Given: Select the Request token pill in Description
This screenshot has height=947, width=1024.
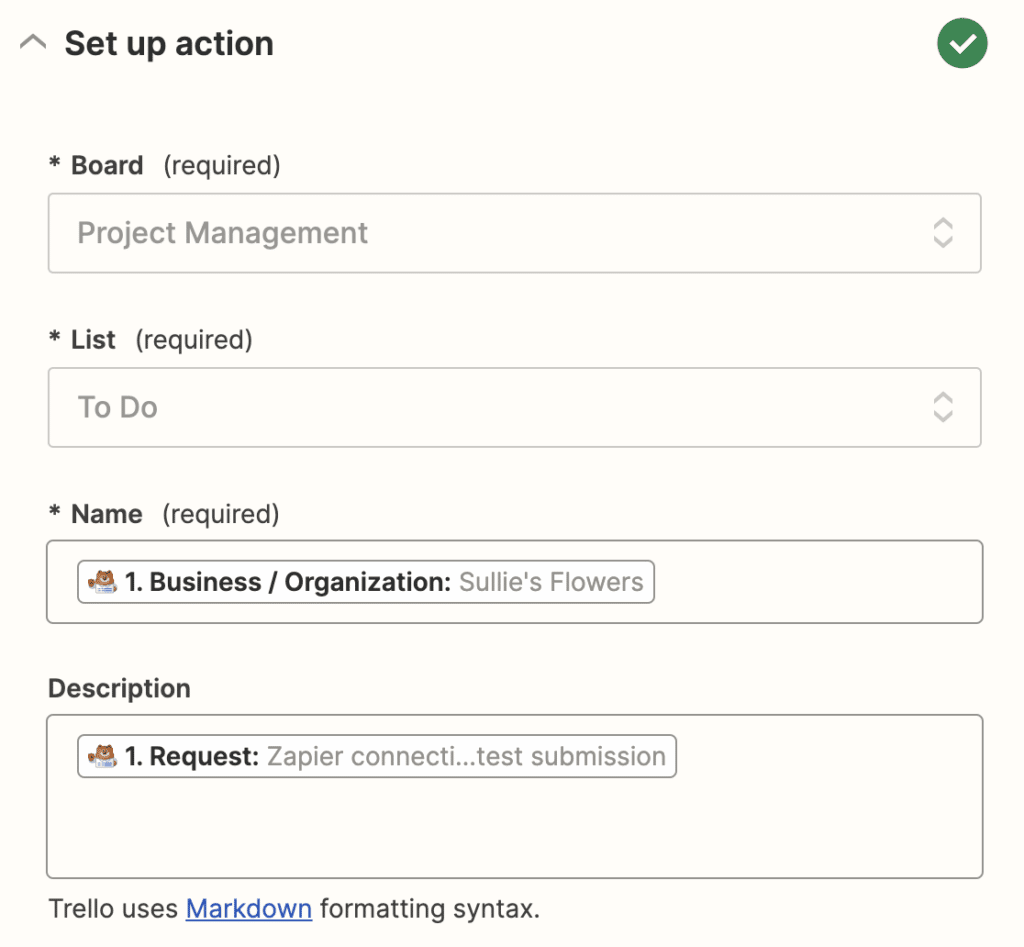Looking at the screenshot, I should (376, 756).
